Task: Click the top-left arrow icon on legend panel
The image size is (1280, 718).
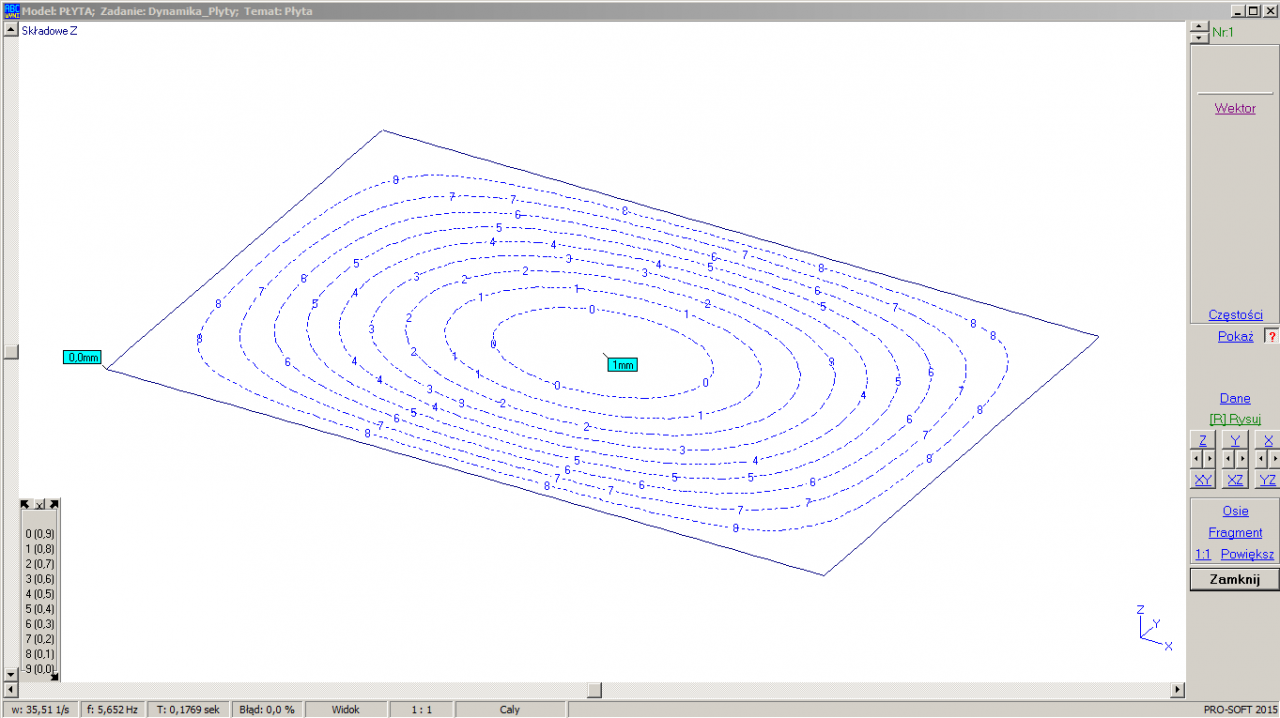Action: (x=26, y=504)
